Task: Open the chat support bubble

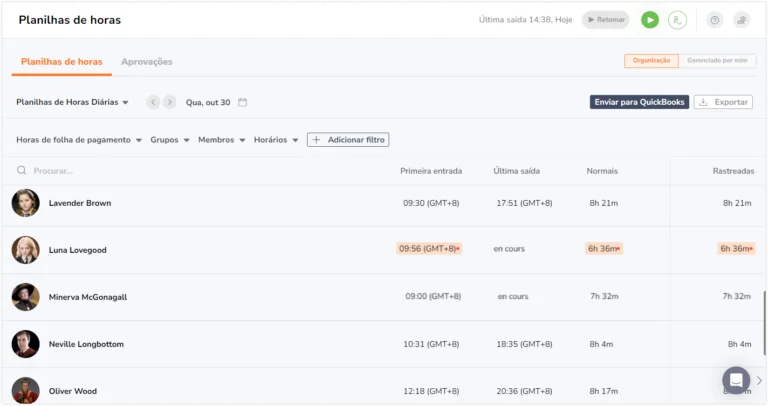Action: coord(736,380)
